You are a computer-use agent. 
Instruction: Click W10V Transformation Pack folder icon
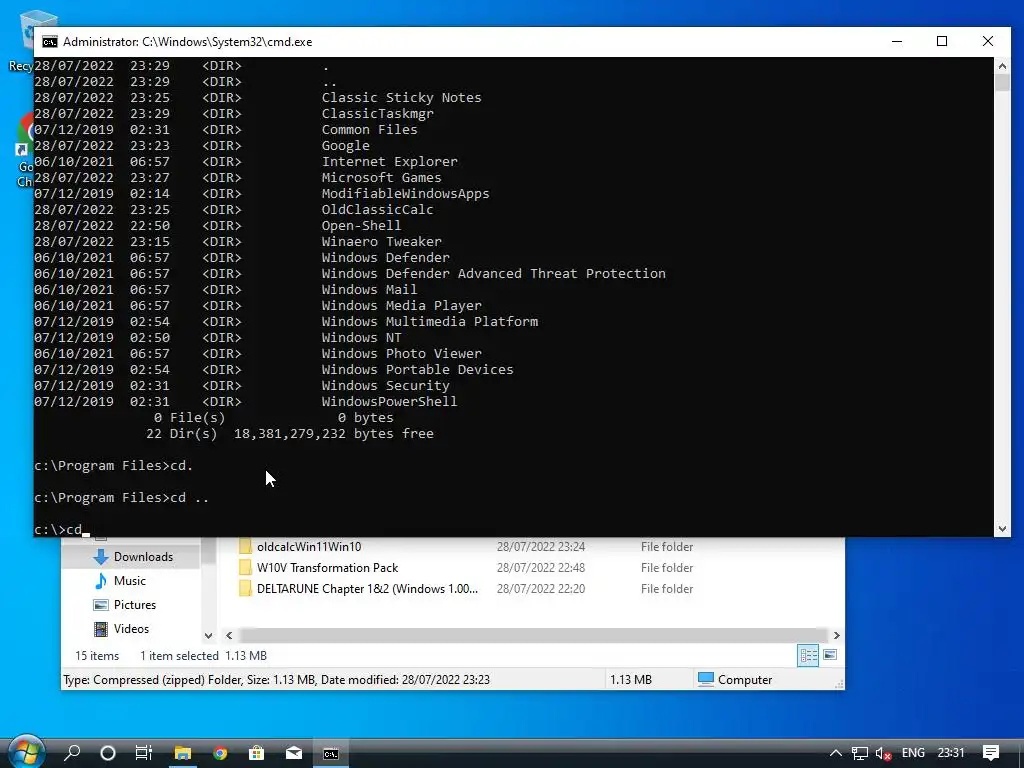pos(246,568)
